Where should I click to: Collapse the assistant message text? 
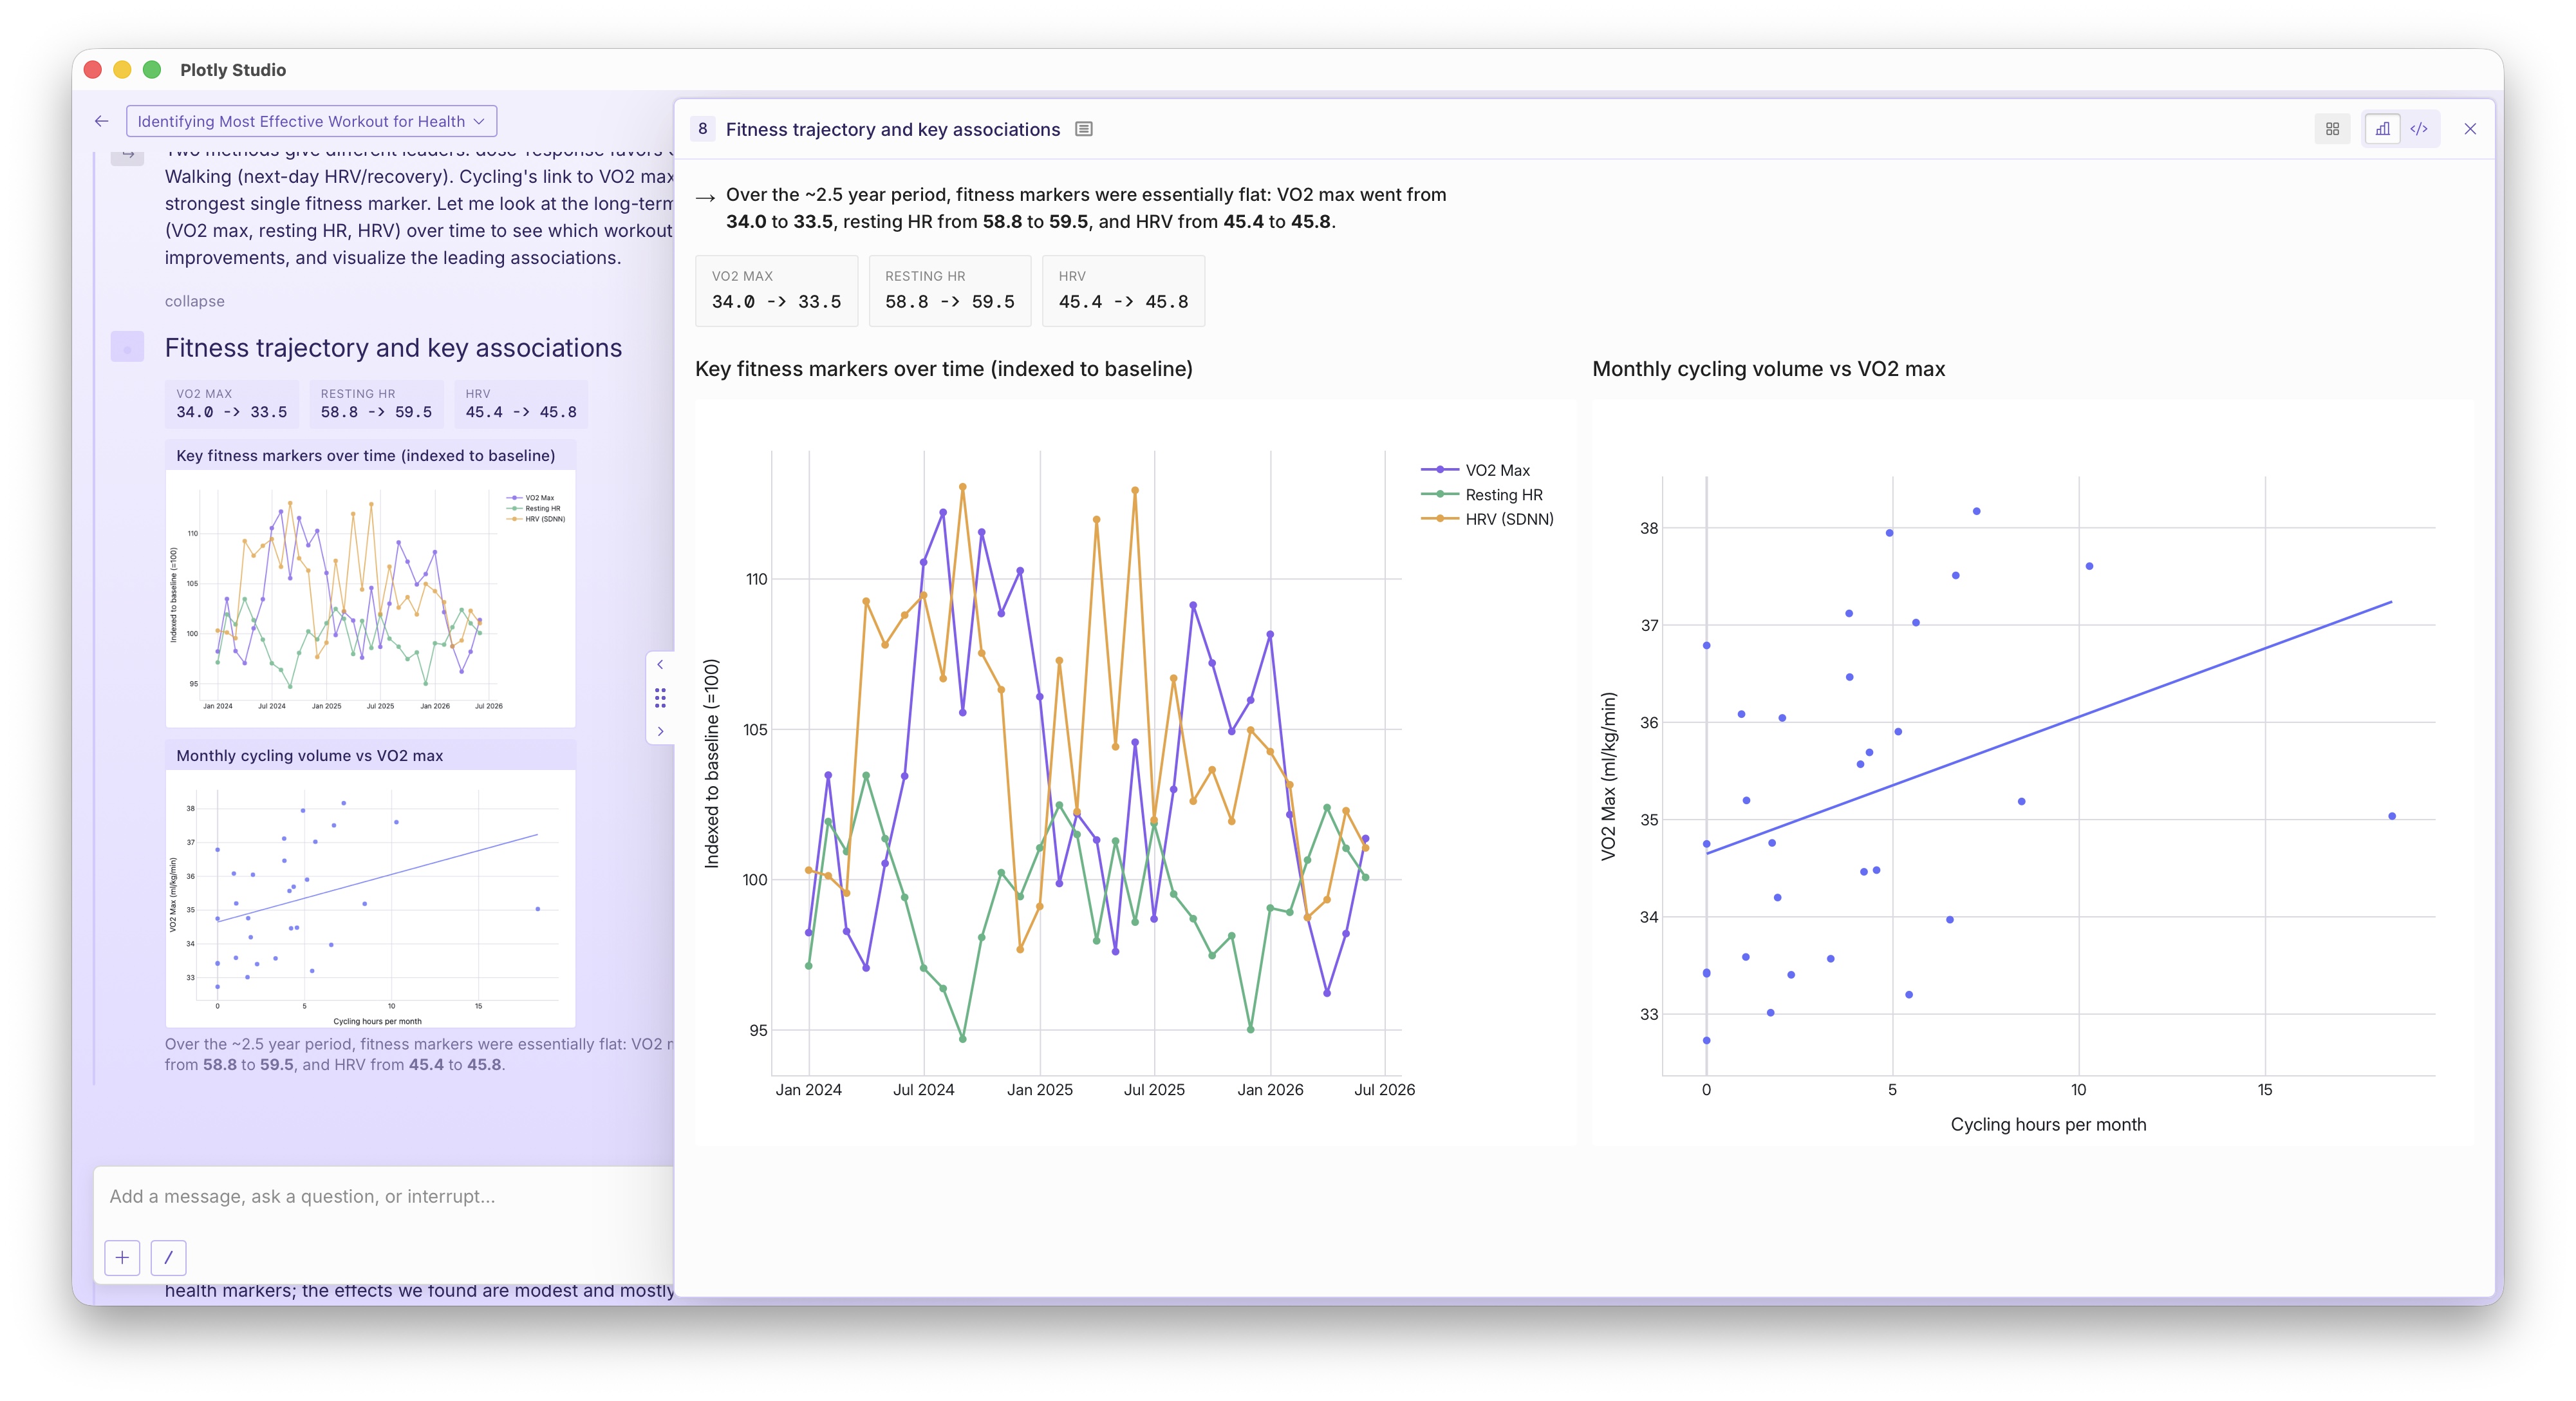pyautogui.click(x=194, y=301)
